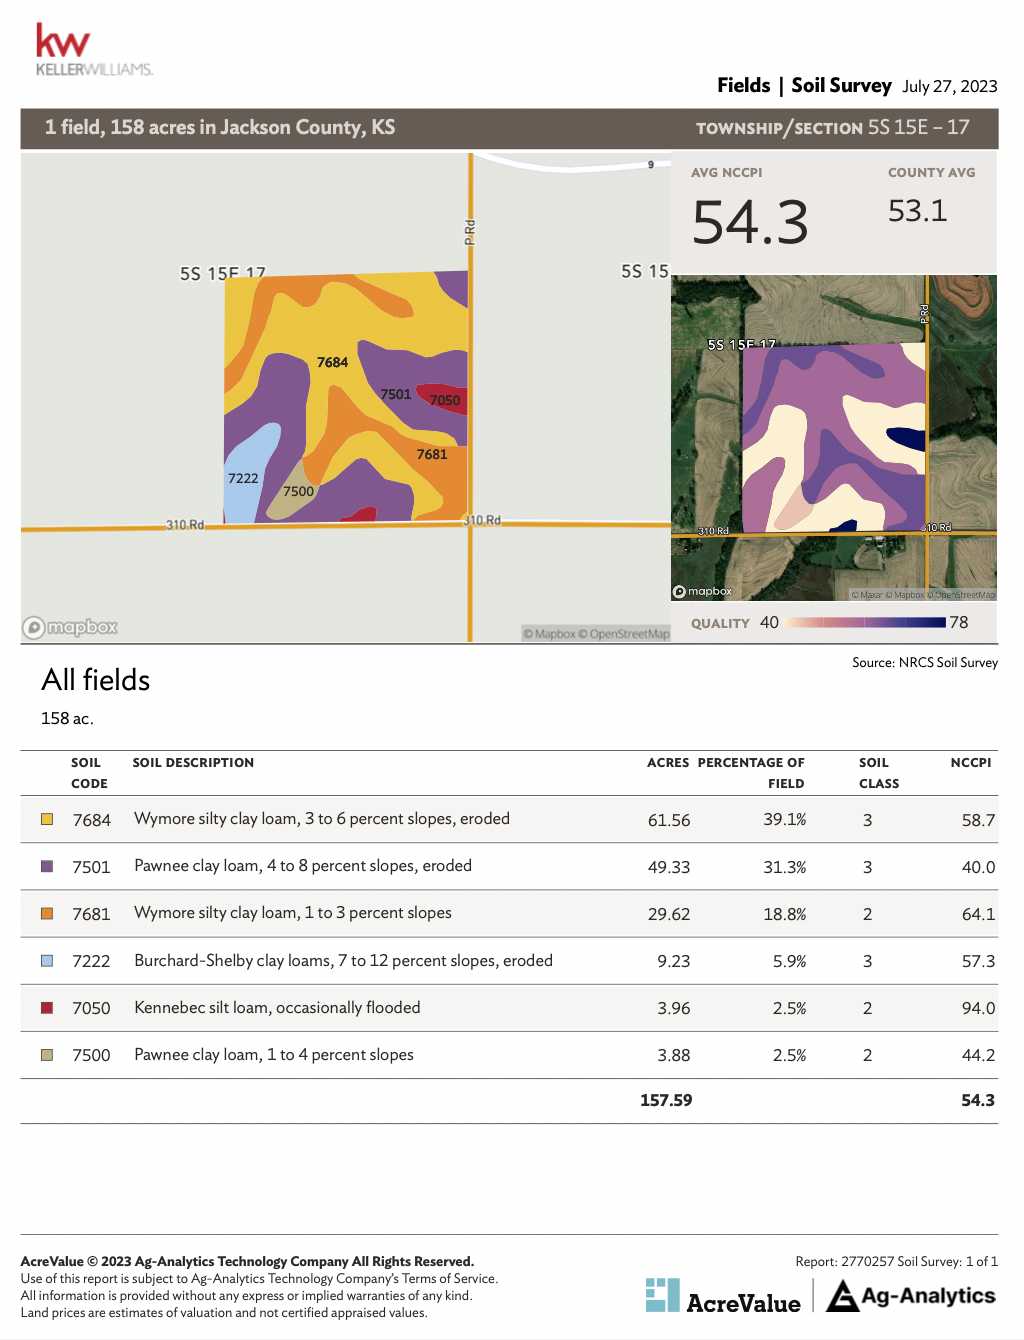Click the NCCPI value 64.1
Image resolution: width=1024 pixels, height=1340 pixels.
[978, 914]
